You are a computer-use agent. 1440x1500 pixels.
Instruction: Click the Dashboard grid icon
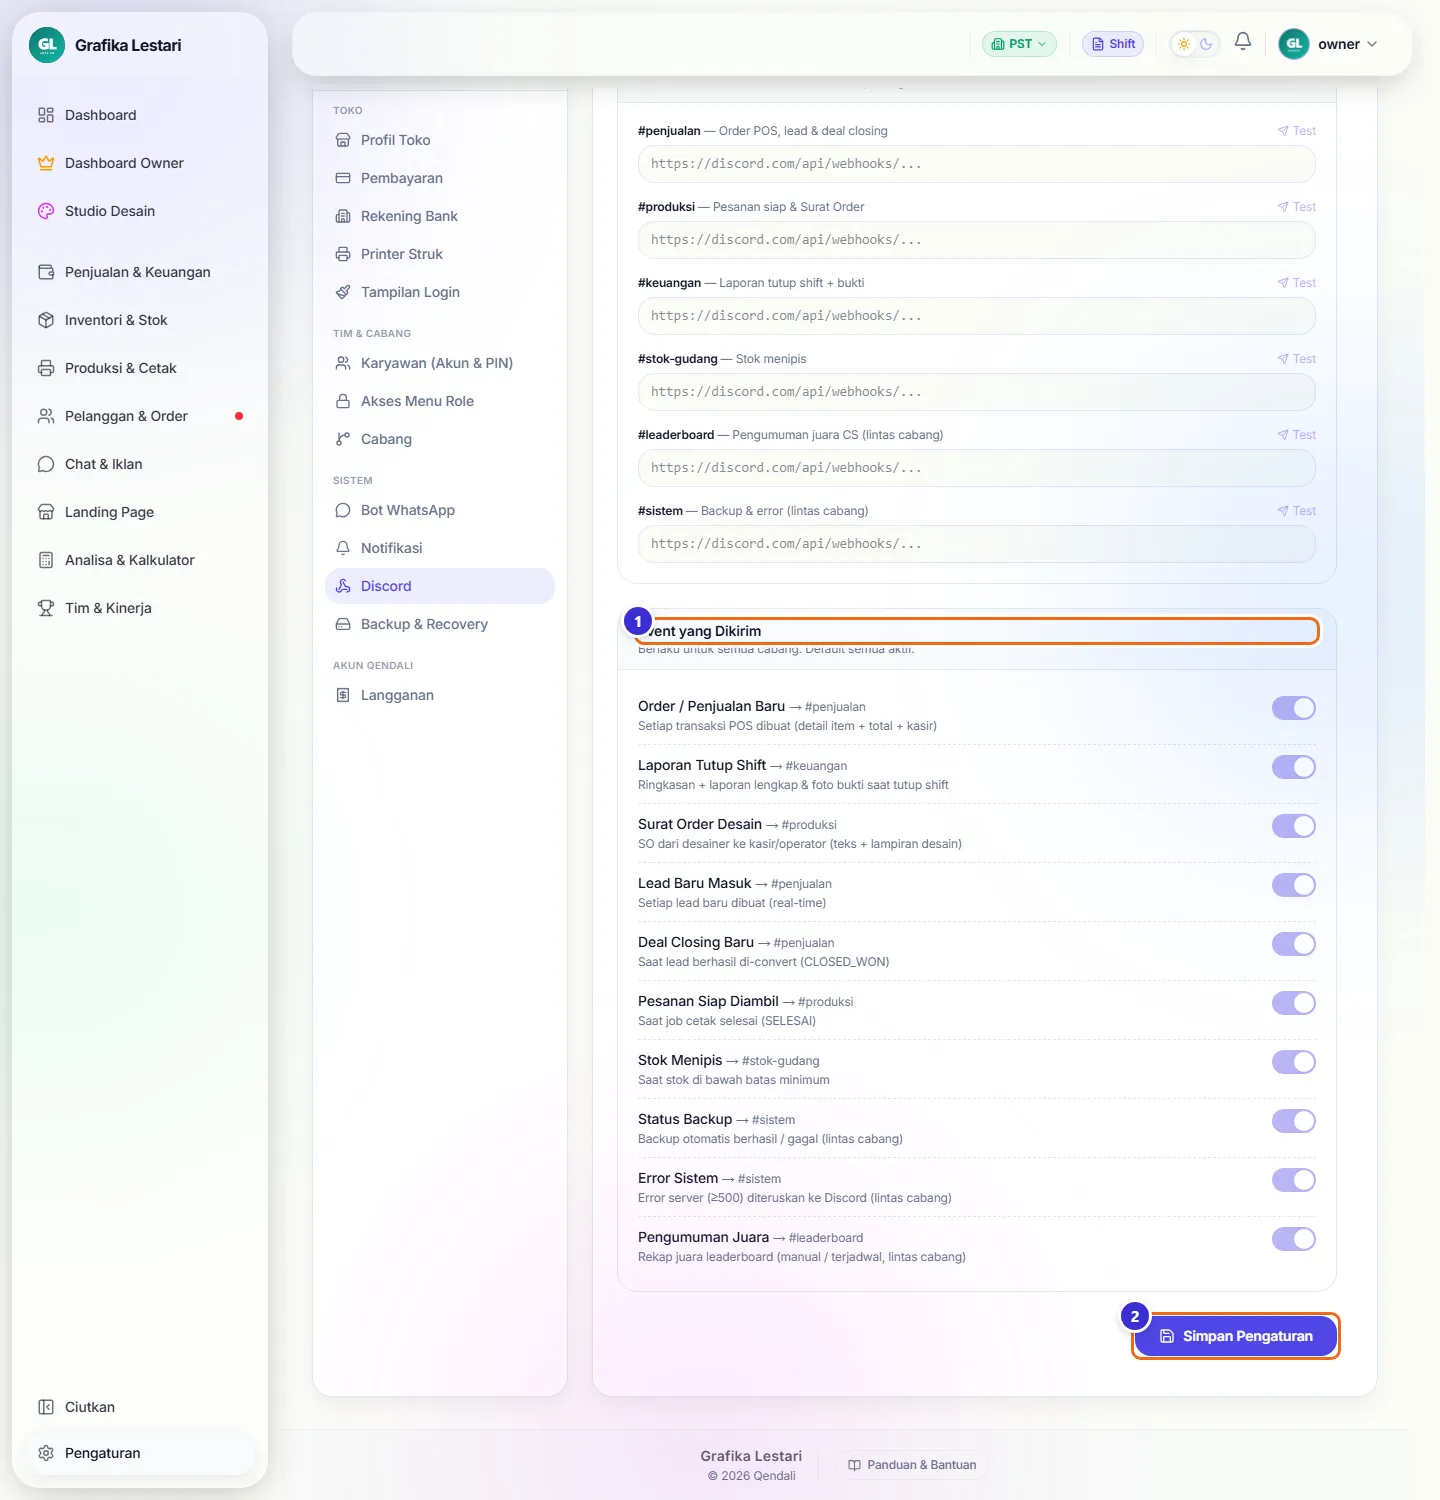click(46, 115)
